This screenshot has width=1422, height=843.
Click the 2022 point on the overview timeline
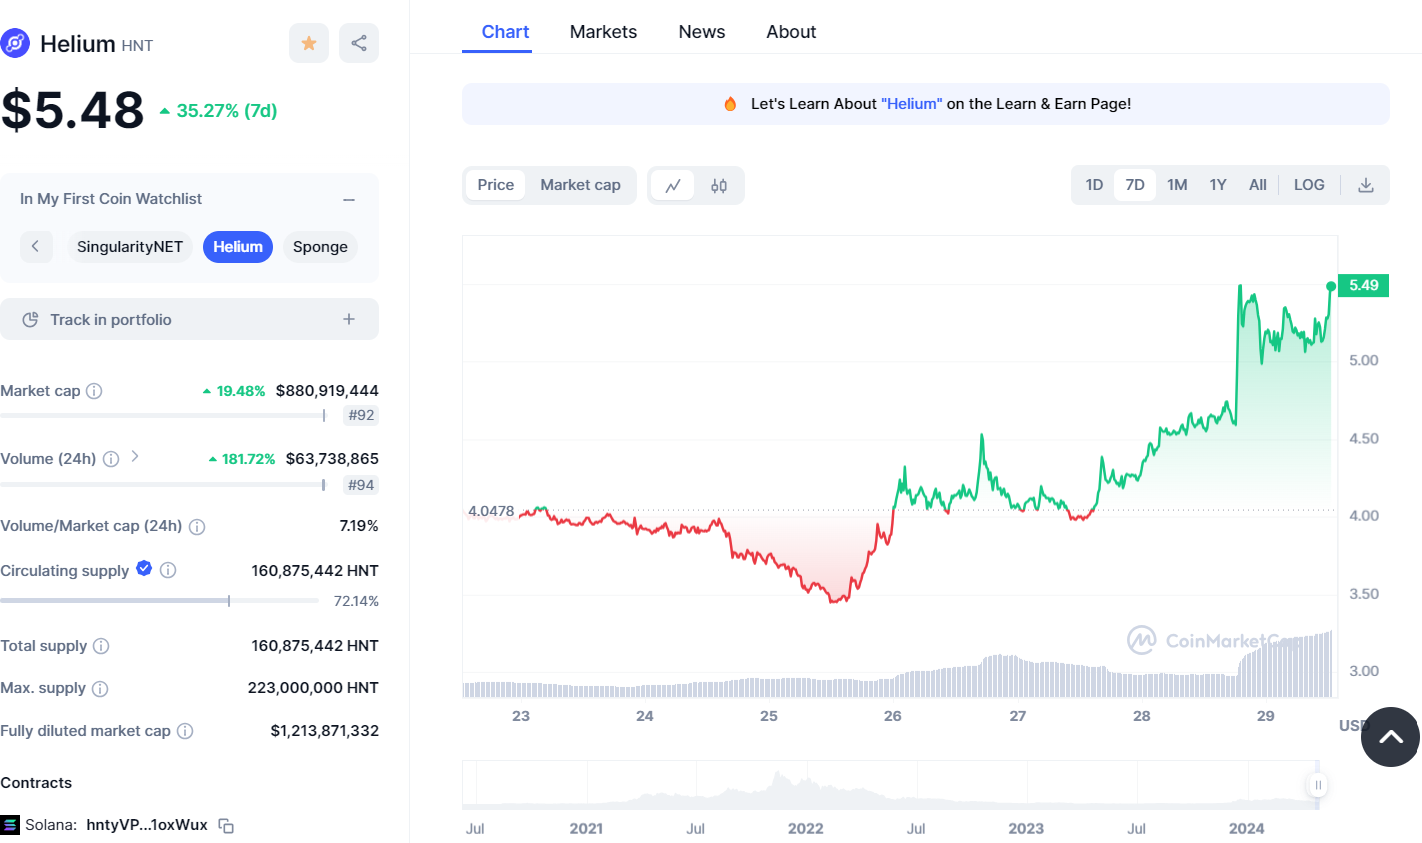click(805, 828)
